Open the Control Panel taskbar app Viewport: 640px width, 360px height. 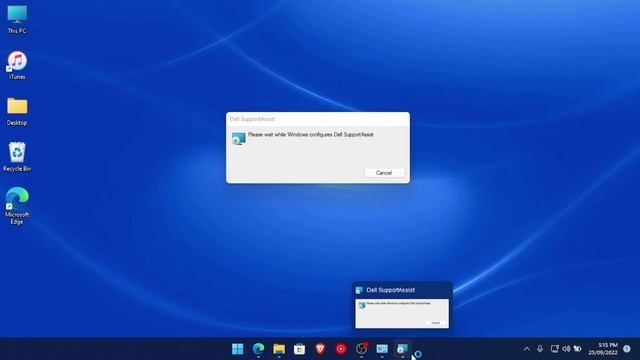pyautogui.click(x=382, y=349)
